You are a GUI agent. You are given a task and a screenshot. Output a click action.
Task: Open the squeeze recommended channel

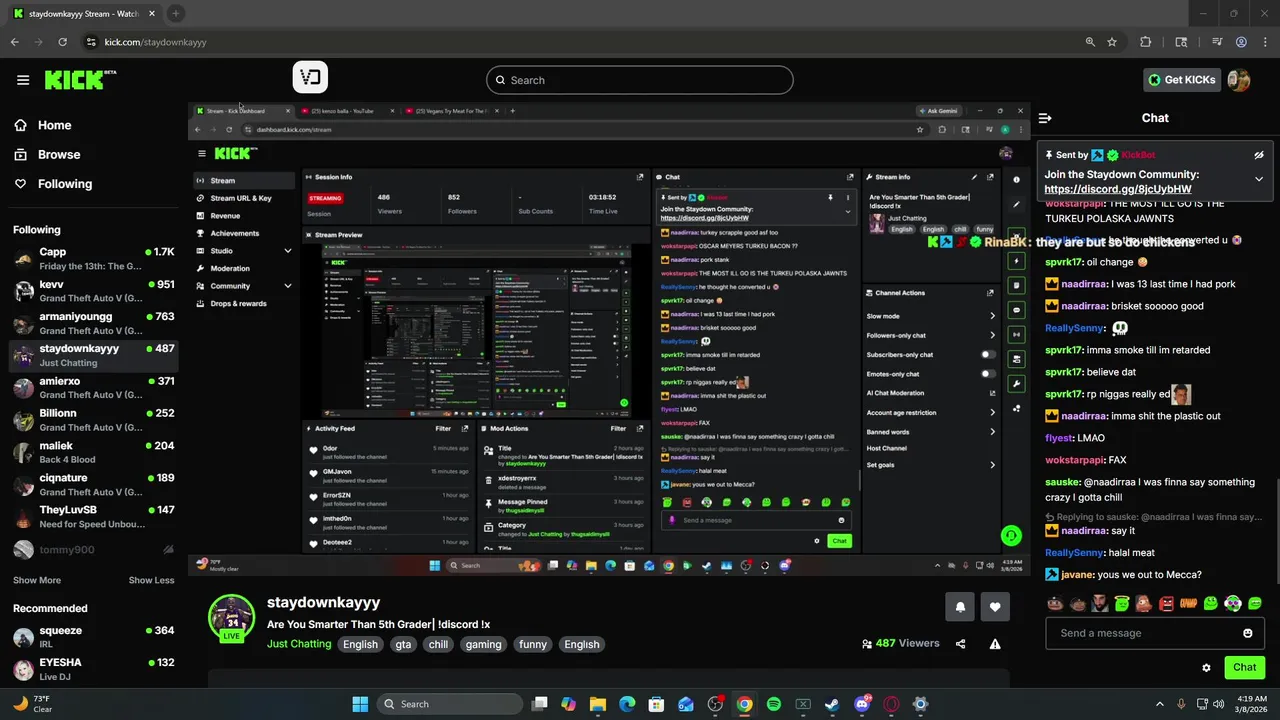(94, 637)
